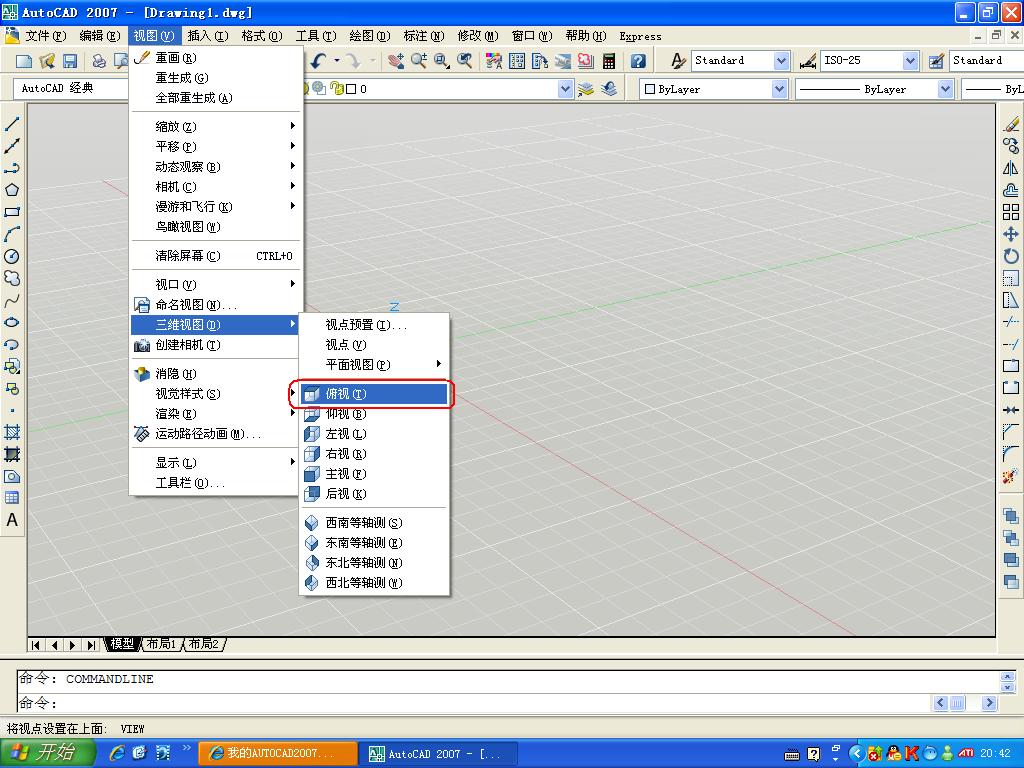Select the Construction line tool
Screen dimensions: 1024x768
[12, 146]
